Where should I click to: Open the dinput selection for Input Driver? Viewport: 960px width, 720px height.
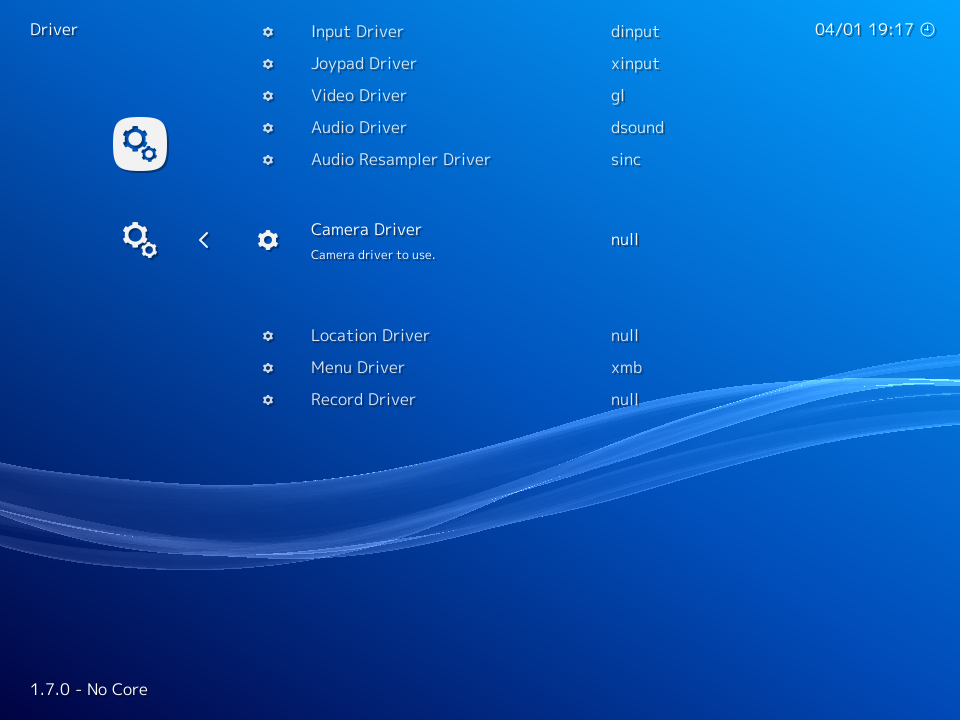tap(635, 31)
